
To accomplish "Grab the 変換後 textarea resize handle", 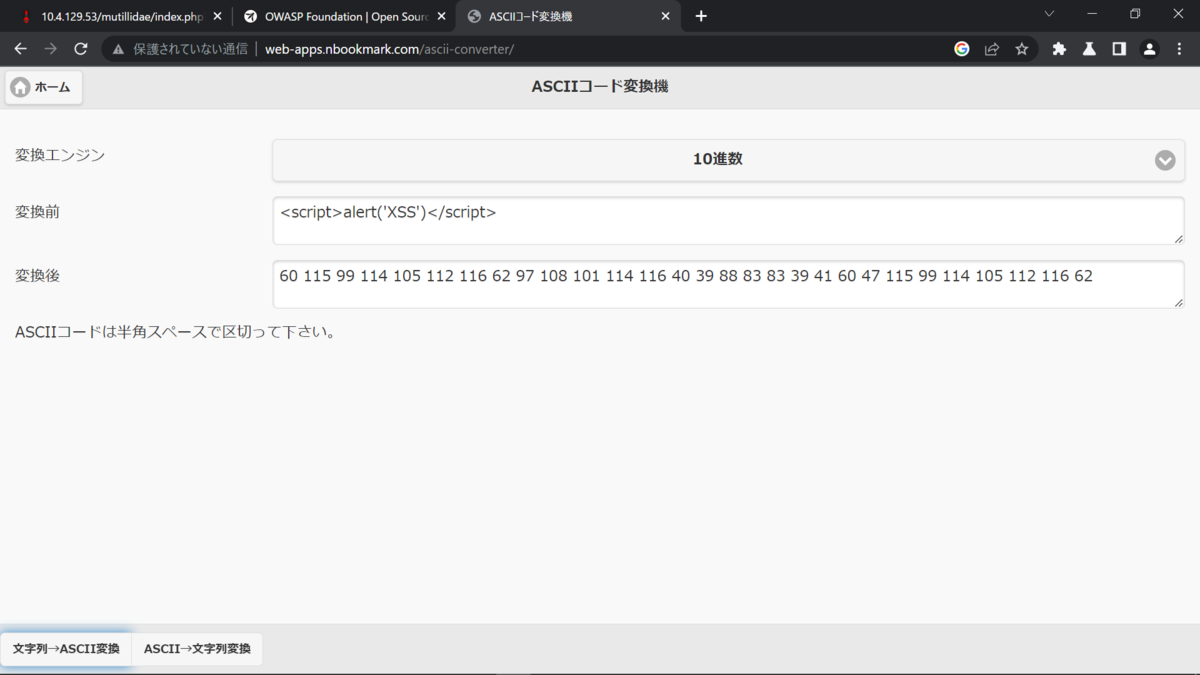I will pos(1178,302).
